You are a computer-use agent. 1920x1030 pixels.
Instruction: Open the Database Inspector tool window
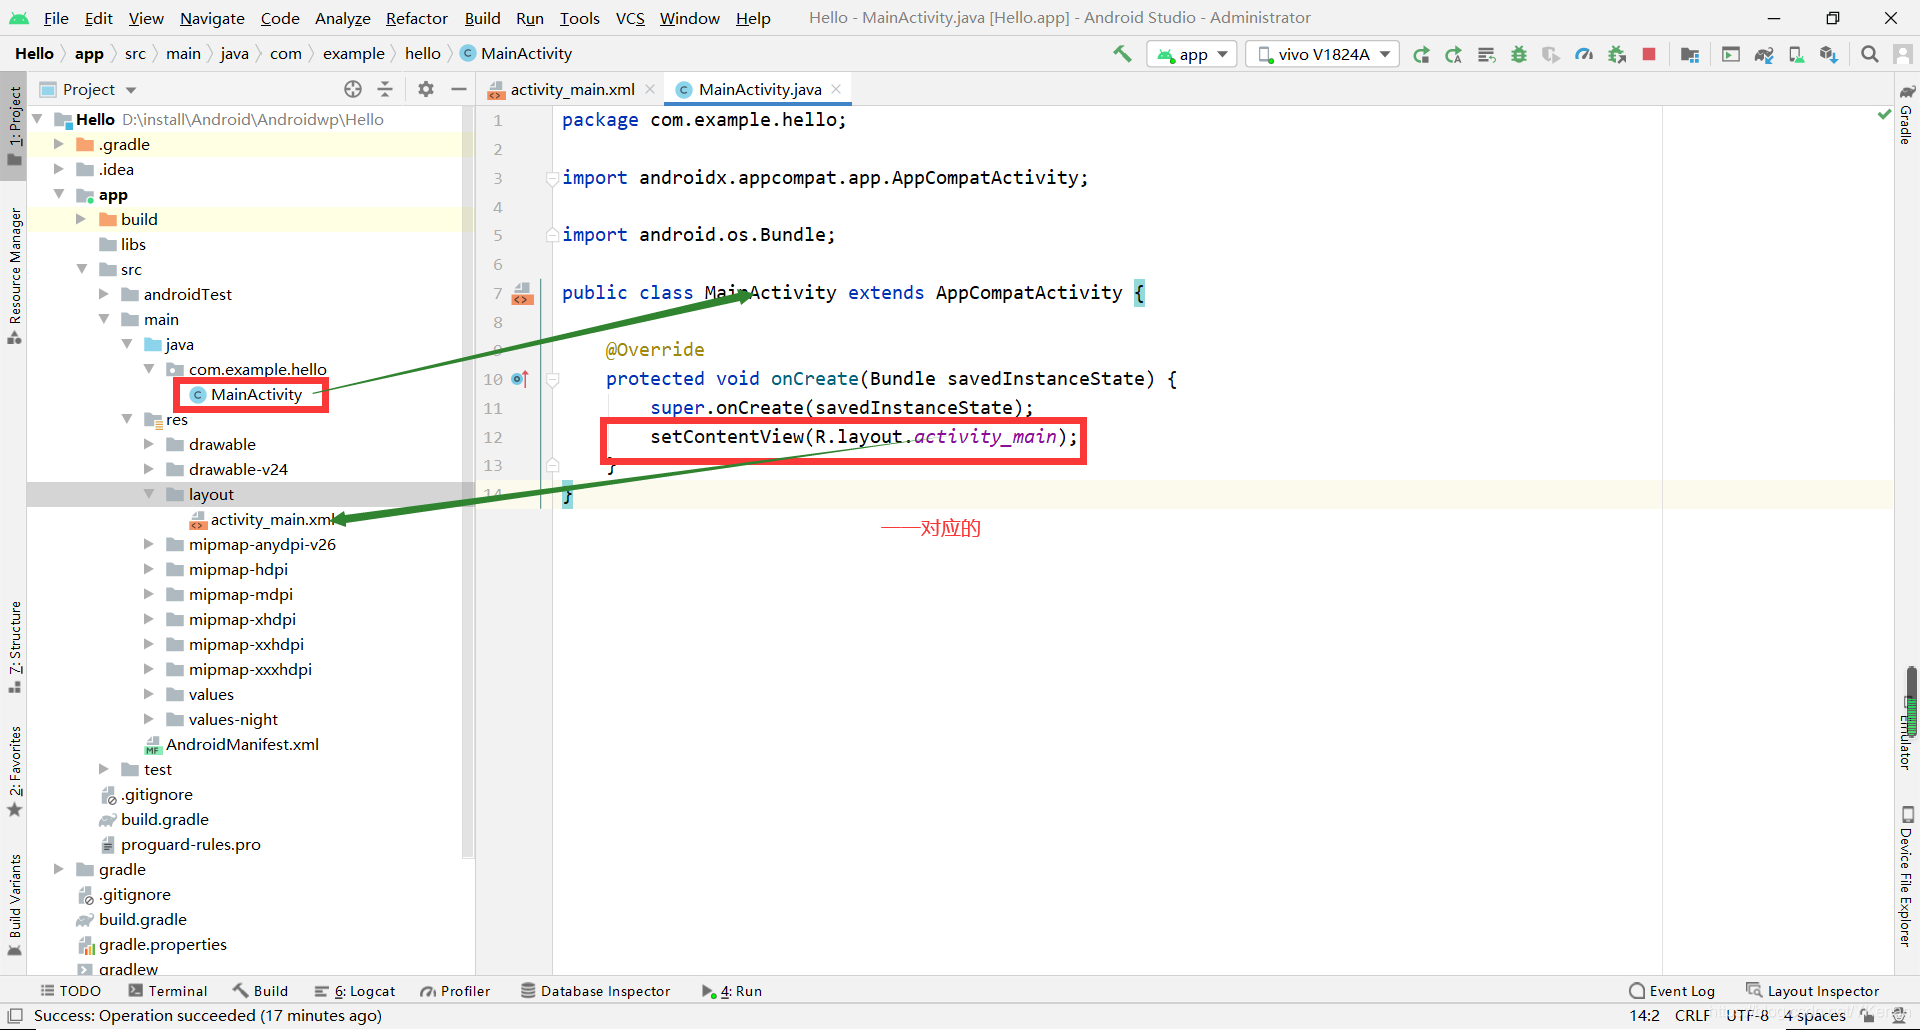click(x=595, y=991)
